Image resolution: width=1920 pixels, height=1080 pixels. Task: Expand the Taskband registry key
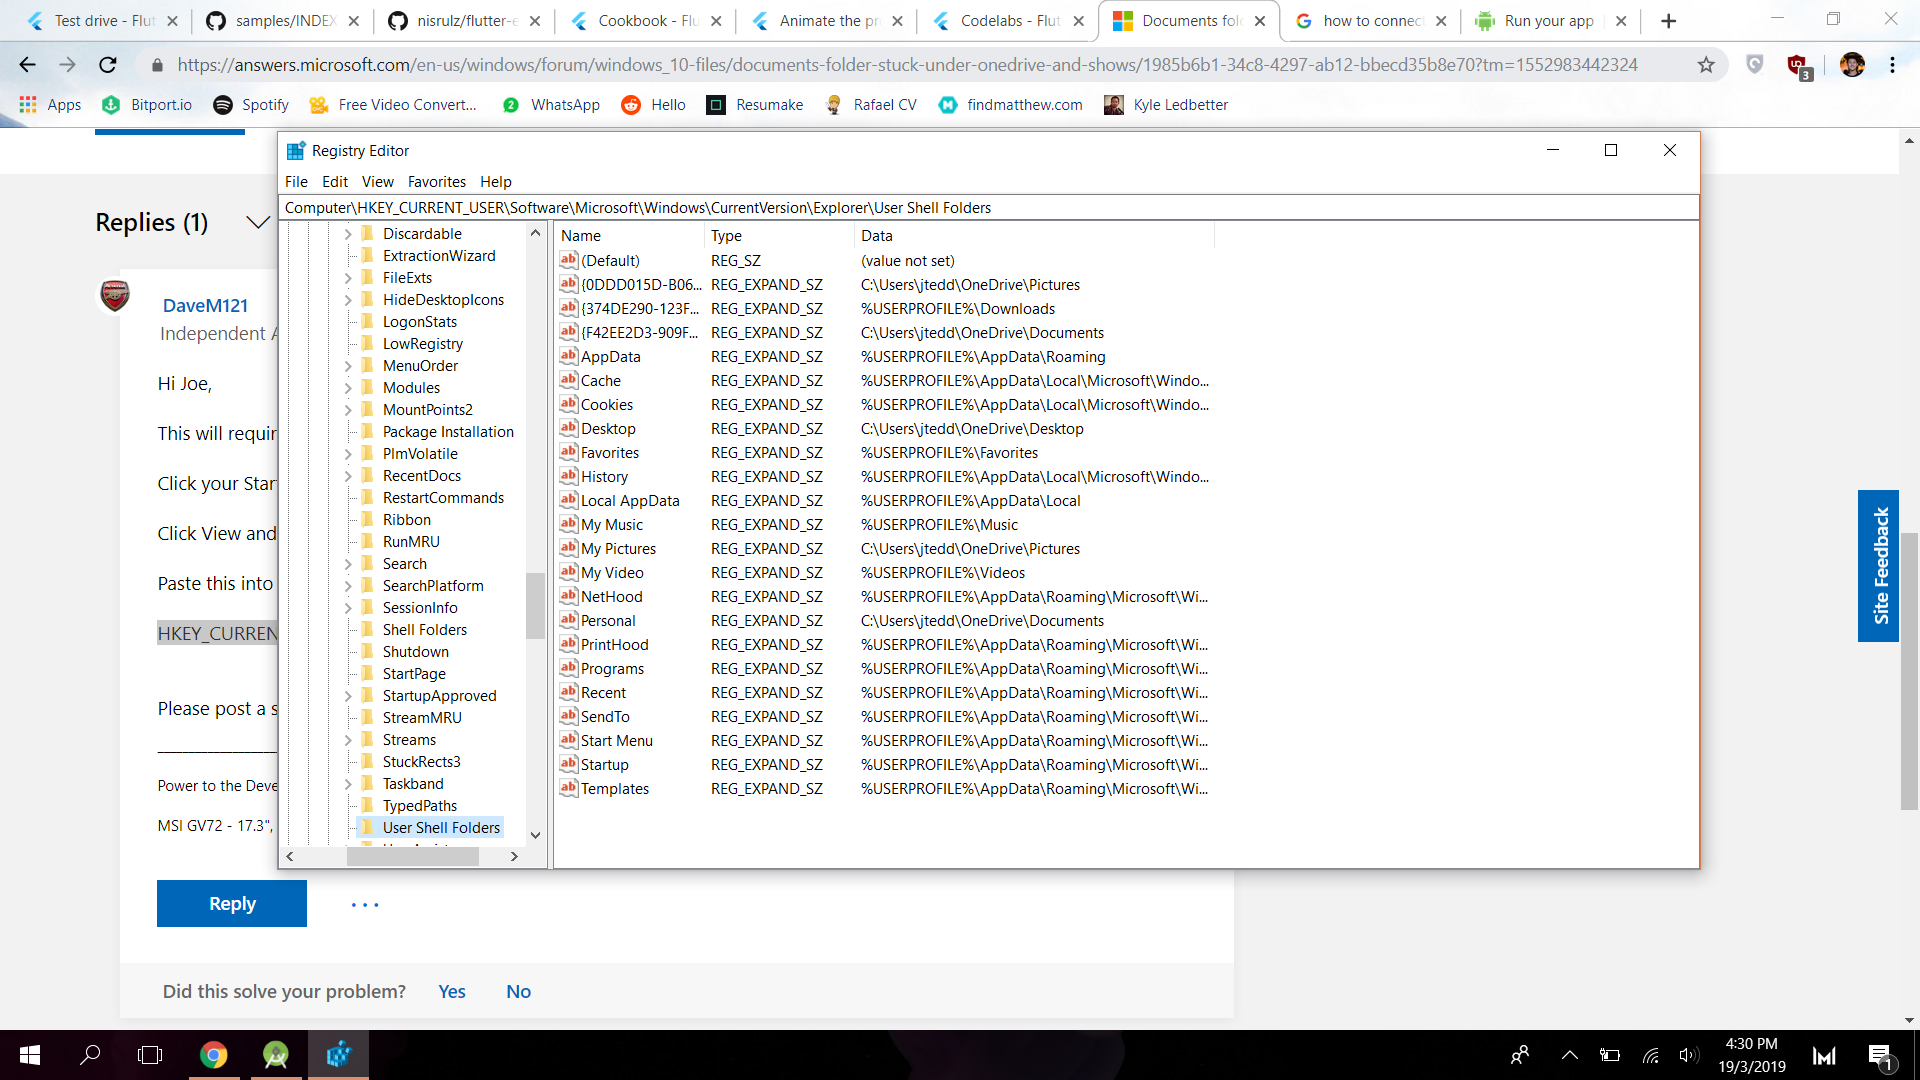tap(348, 784)
